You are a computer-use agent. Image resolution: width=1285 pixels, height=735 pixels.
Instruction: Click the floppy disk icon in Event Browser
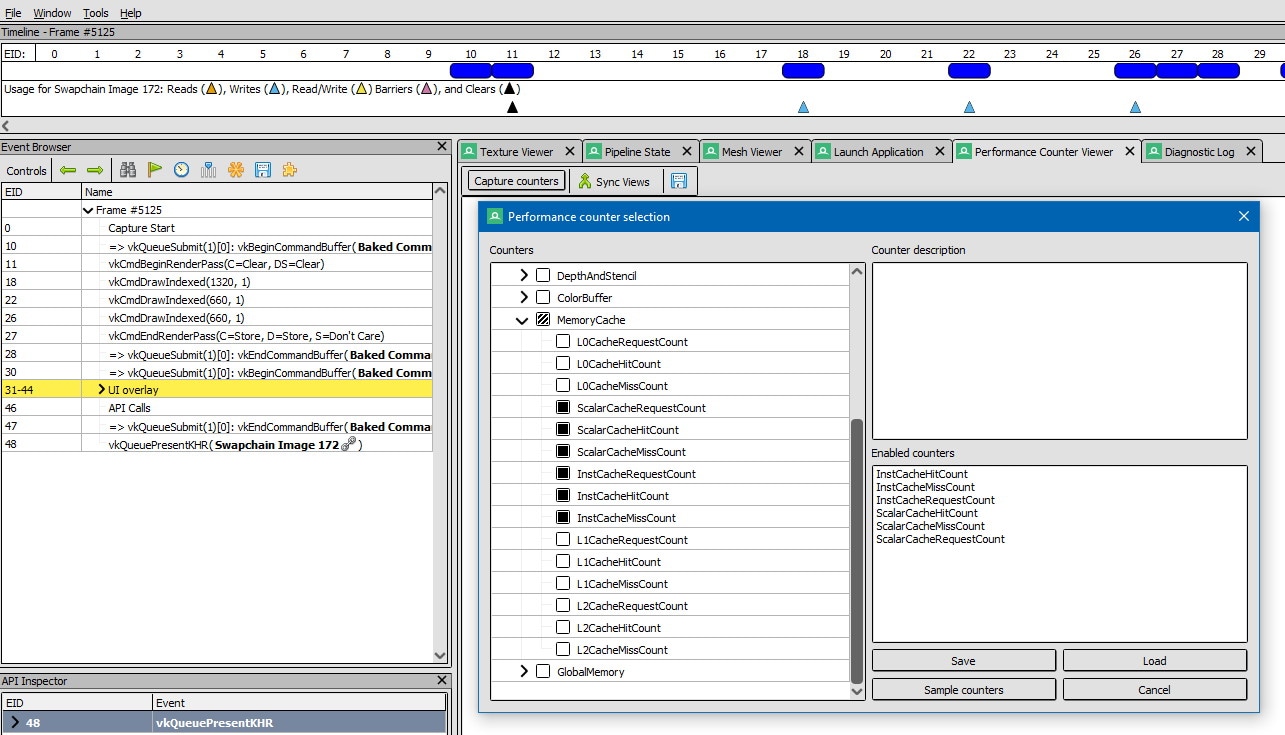point(263,170)
